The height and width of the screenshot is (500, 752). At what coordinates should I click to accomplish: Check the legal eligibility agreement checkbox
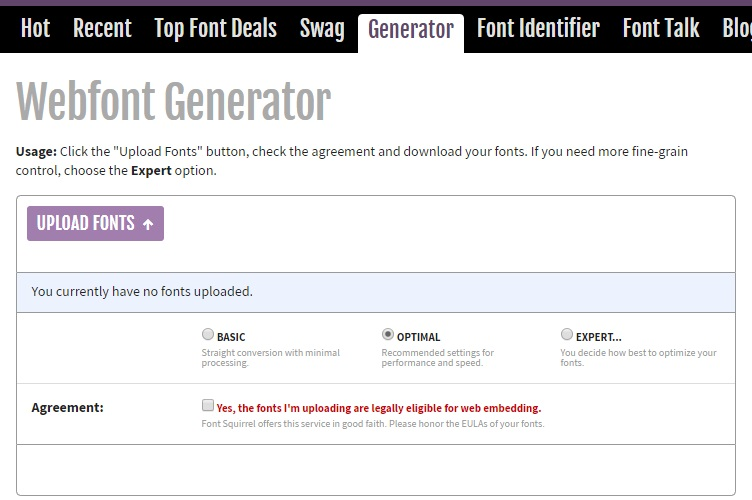(x=208, y=406)
